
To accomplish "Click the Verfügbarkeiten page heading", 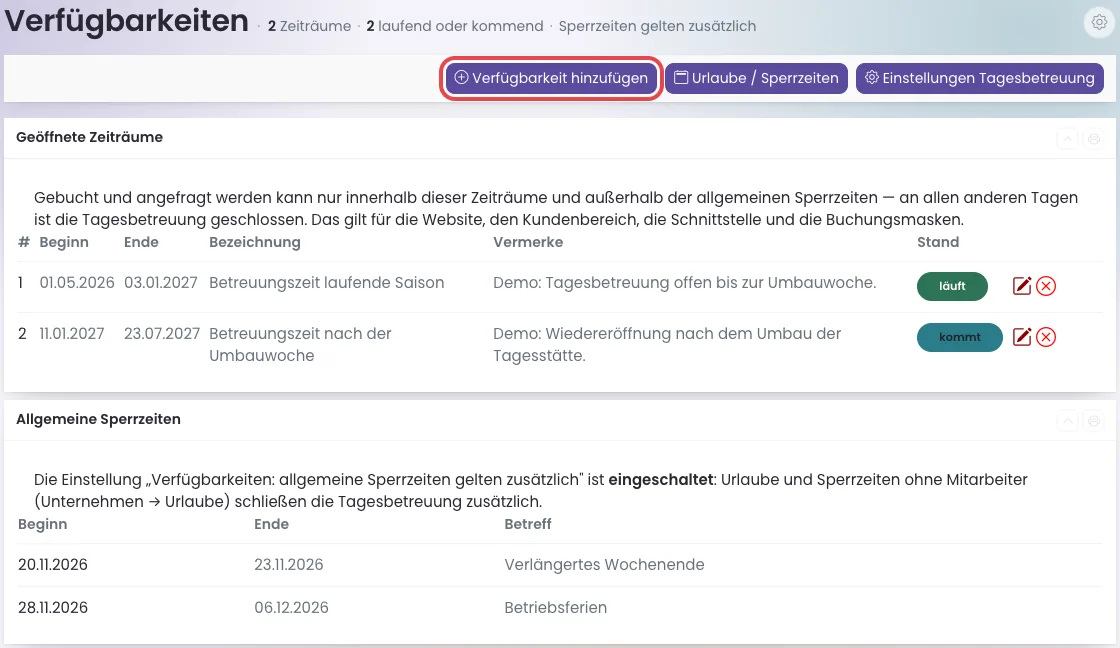I will 126,21.
